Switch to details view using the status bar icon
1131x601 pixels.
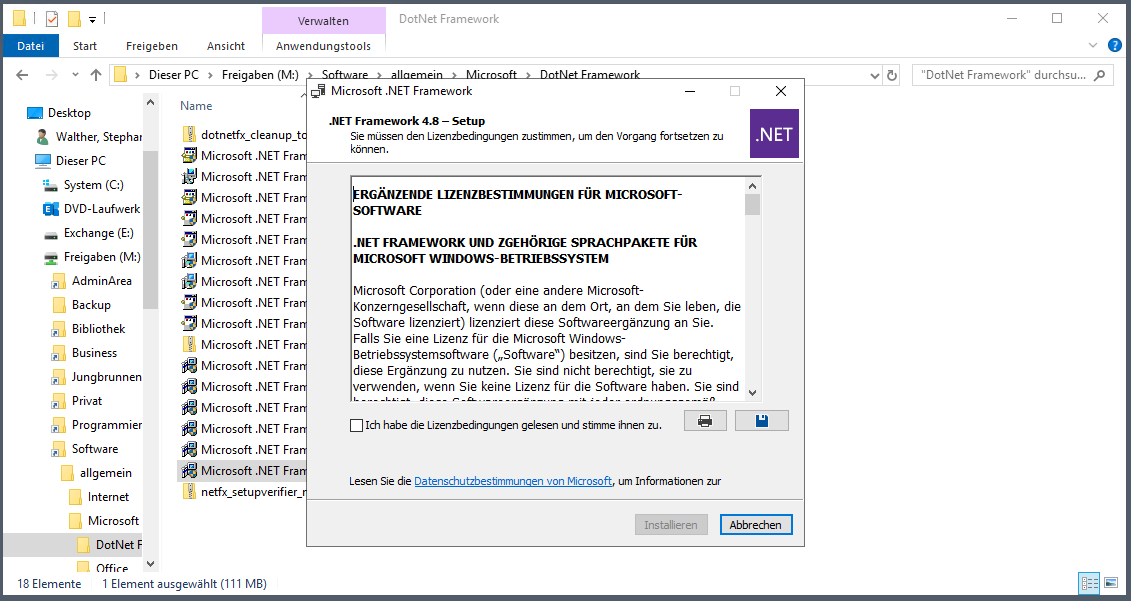coord(1089,583)
